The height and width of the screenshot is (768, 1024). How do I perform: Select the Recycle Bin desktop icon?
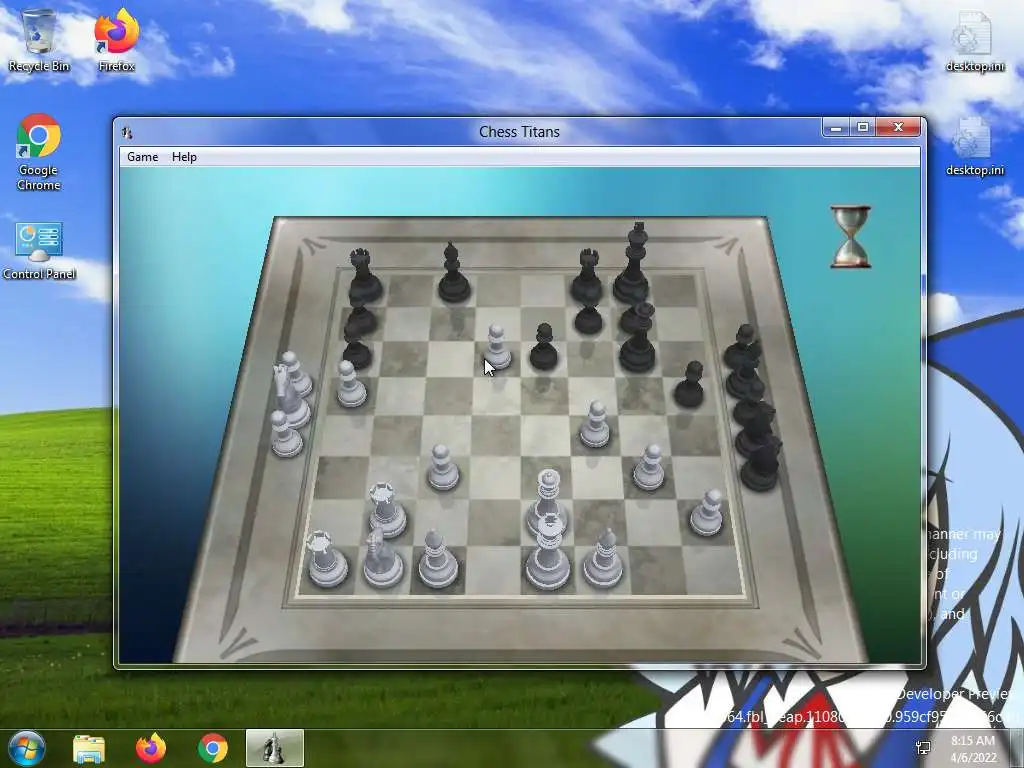pos(39,40)
